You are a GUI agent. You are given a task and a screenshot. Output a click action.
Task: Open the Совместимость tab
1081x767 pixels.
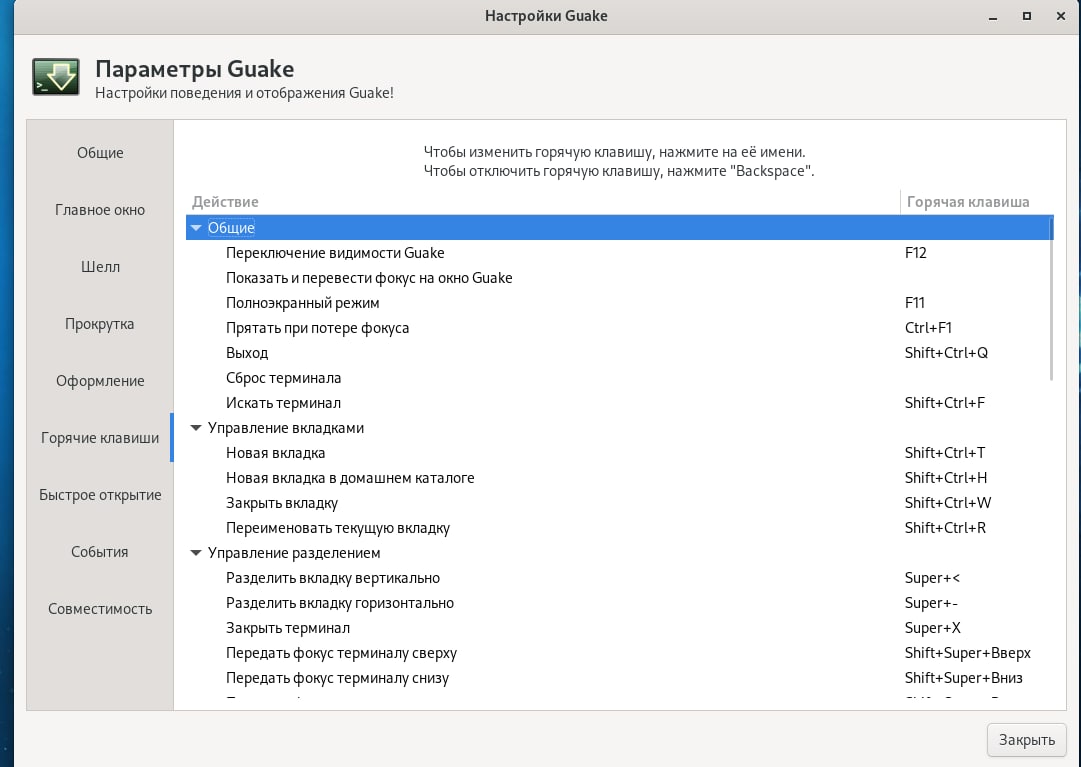coord(100,609)
